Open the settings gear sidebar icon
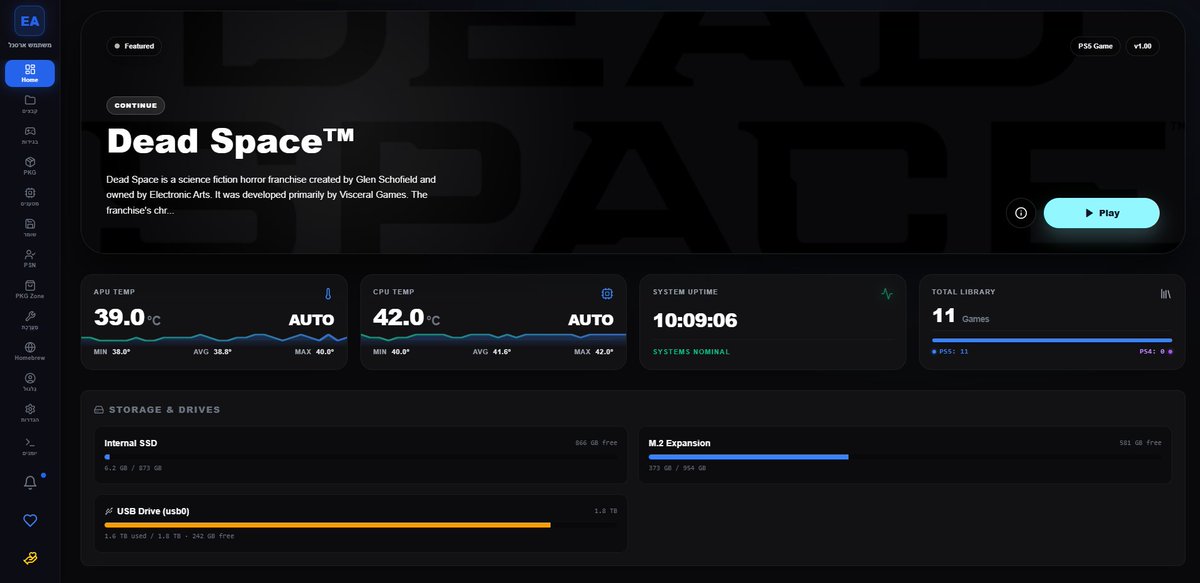1200x583 pixels. tap(30, 409)
